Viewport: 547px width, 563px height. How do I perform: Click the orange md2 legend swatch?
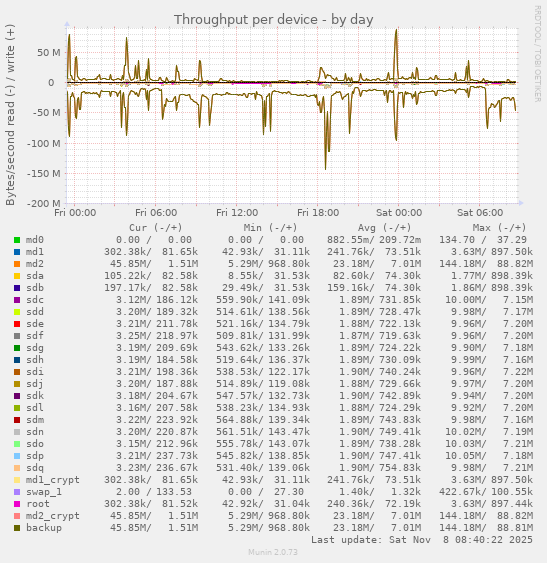pyautogui.click(x=17, y=264)
